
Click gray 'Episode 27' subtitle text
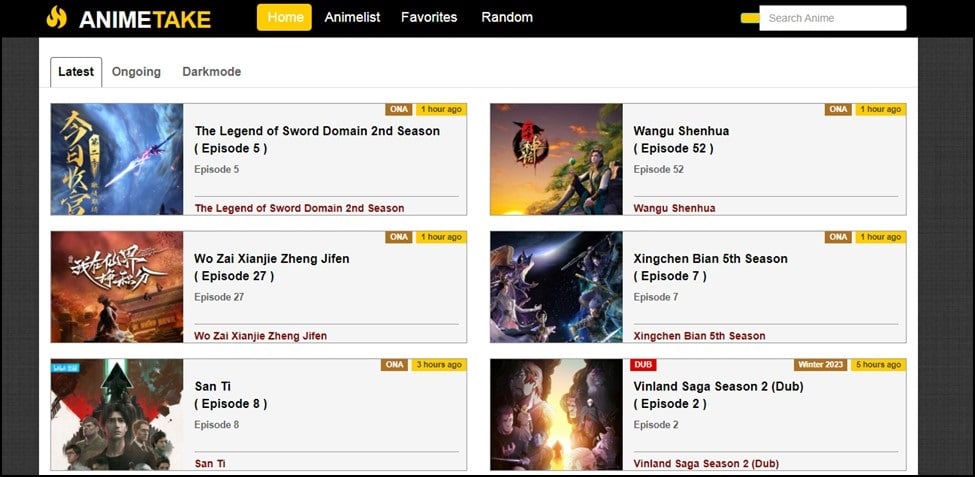click(x=219, y=297)
